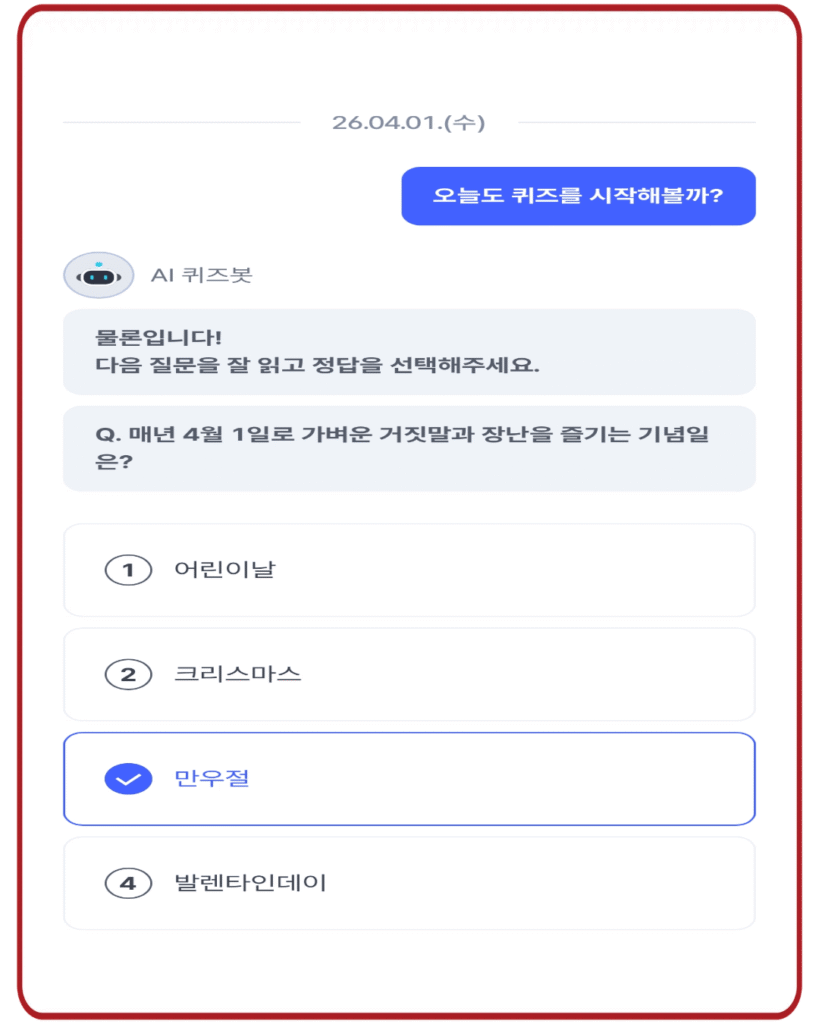
Task: Click the quiz question bubble starting with Q.
Action: (409, 446)
